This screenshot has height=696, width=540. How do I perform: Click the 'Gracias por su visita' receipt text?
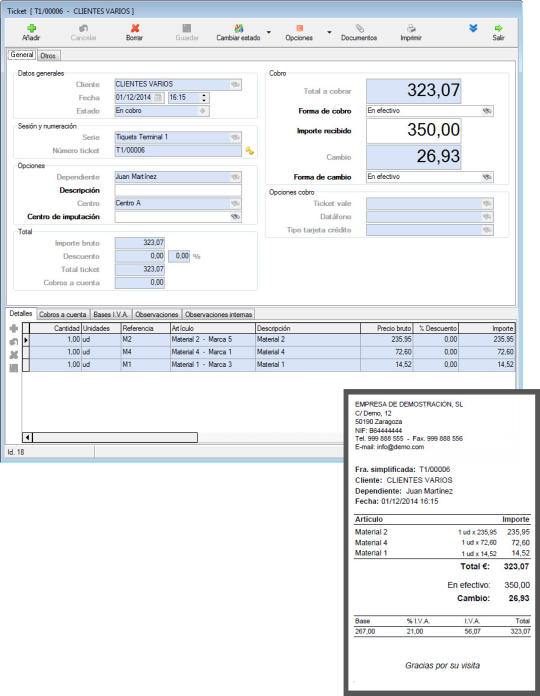point(442,665)
